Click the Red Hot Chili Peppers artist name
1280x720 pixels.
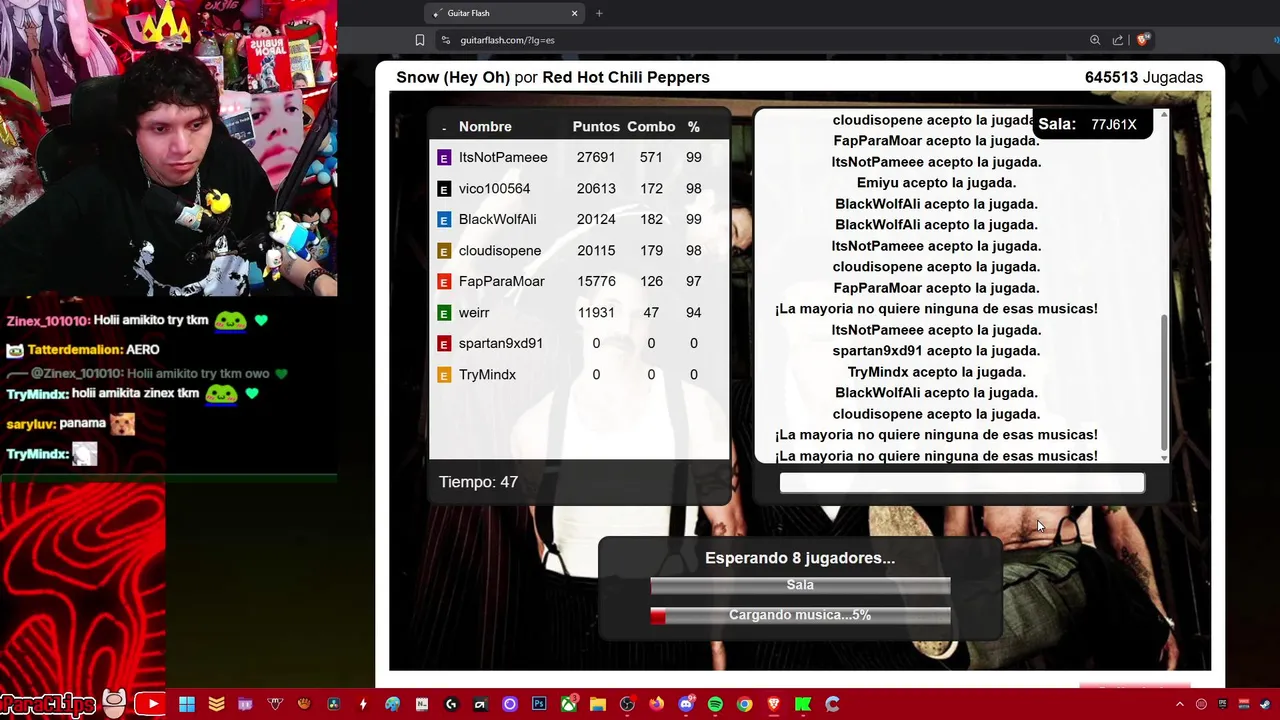click(626, 77)
